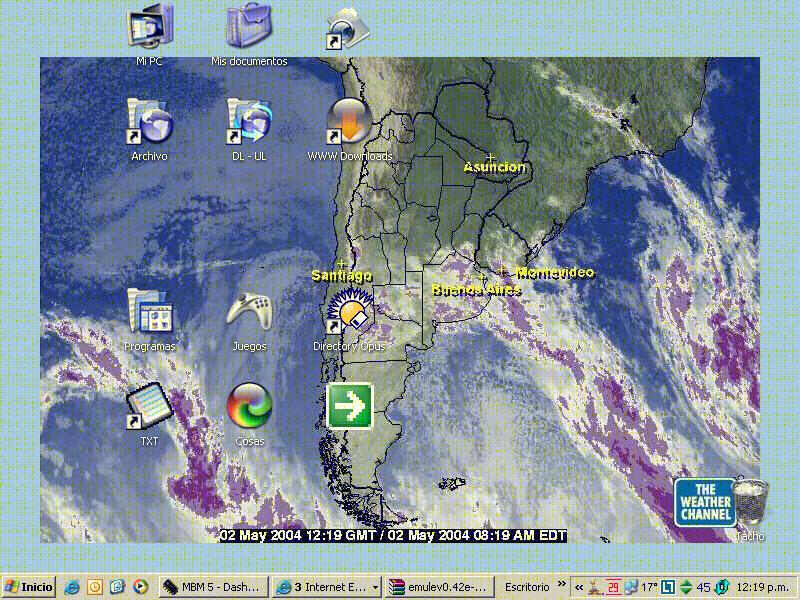Viewport: 800px width, 600px height.
Task: Open the Juegos gamepad icon
Action: pyautogui.click(x=249, y=312)
